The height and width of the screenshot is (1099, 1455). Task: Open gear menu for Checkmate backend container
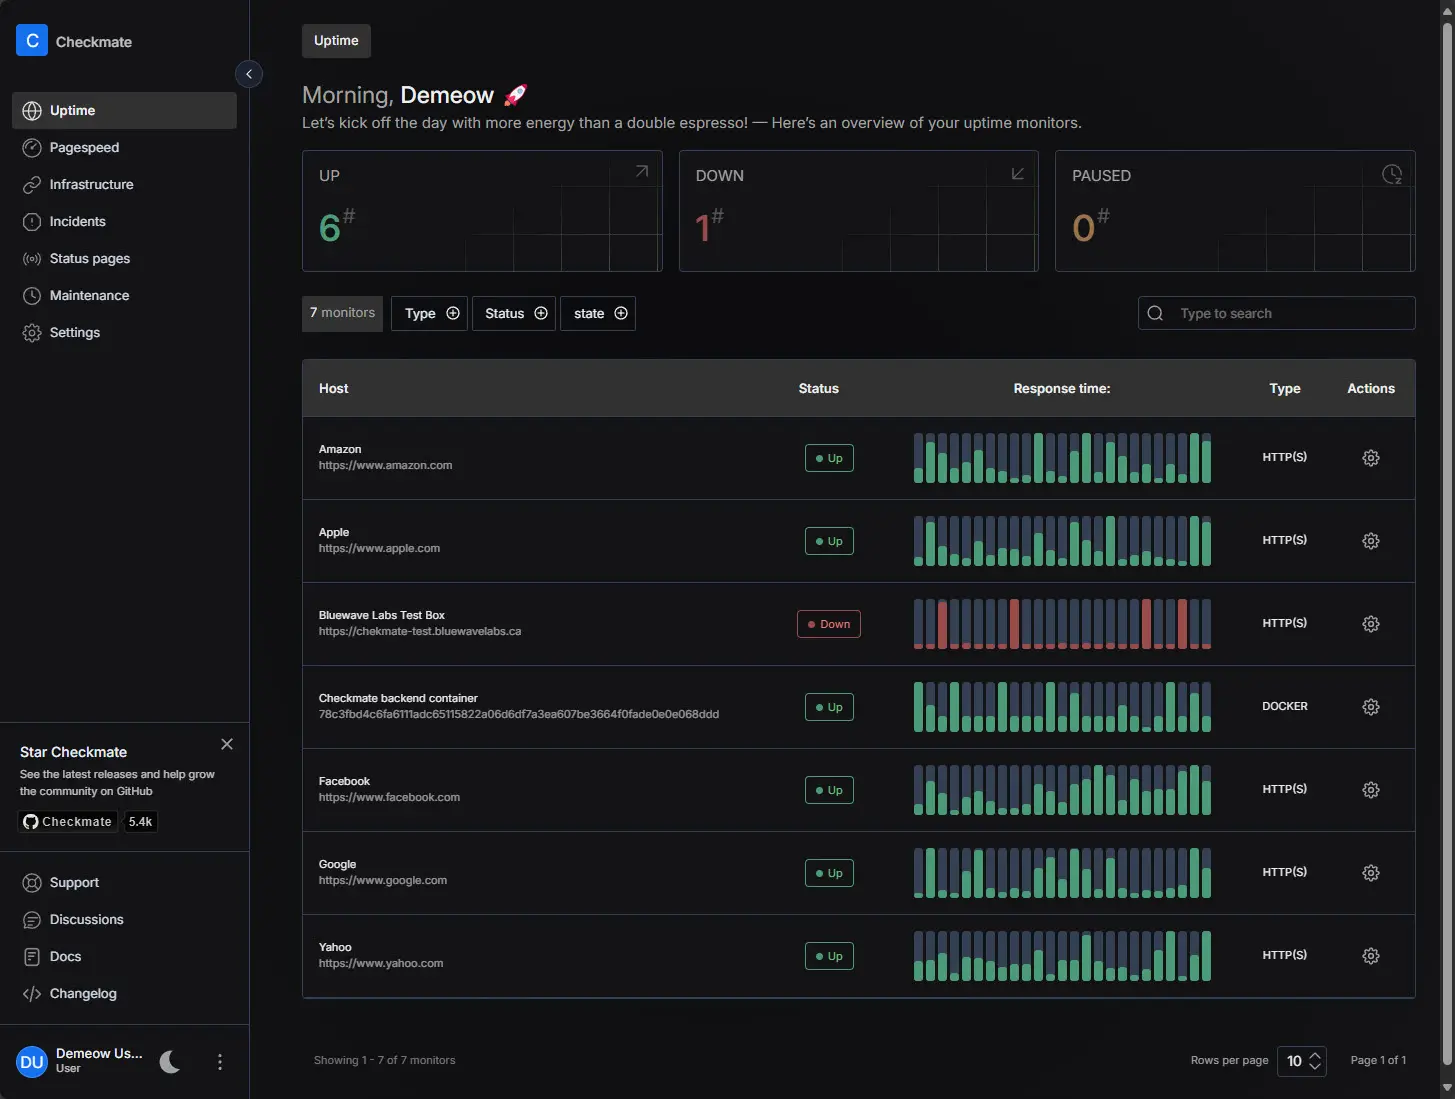(1370, 707)
